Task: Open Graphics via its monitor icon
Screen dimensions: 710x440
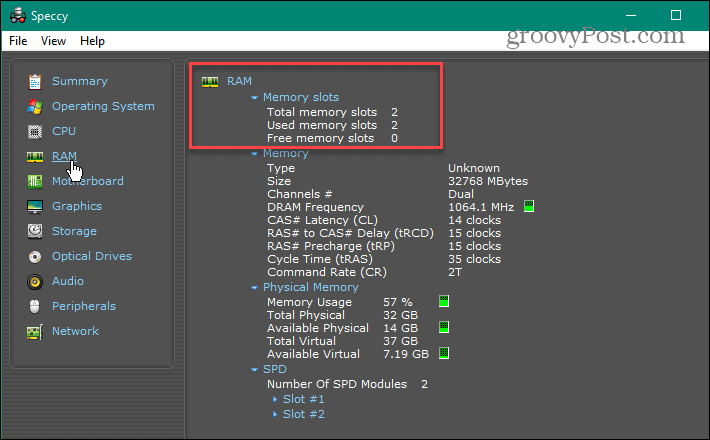Action: click(x=35, y=206)
